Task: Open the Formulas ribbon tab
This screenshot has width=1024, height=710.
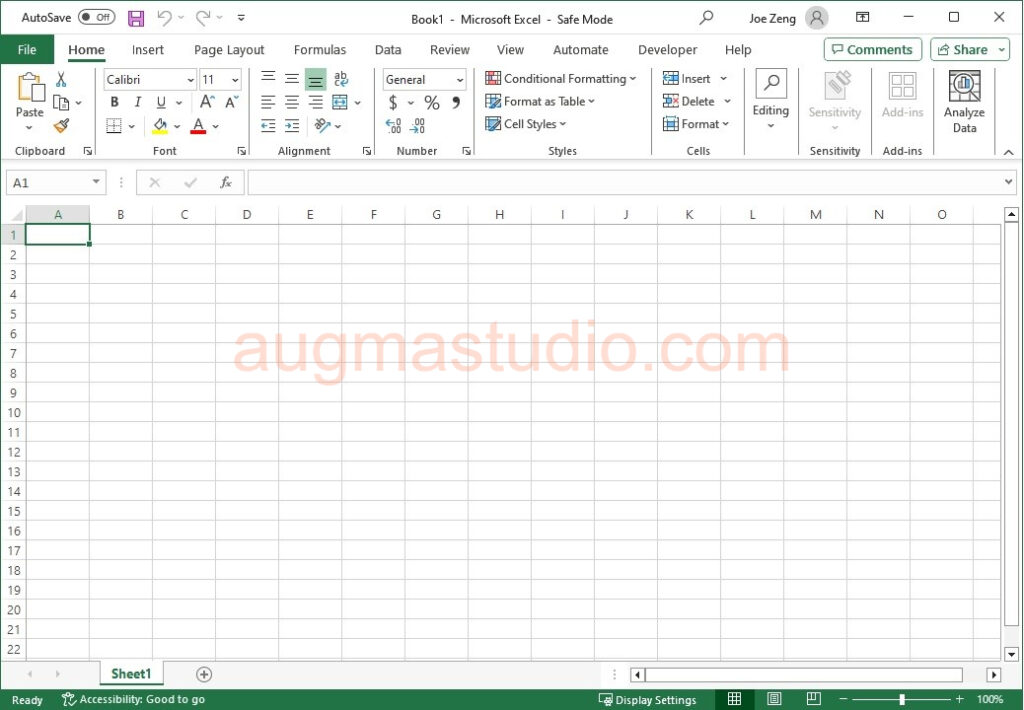Action: coord(320,50)
